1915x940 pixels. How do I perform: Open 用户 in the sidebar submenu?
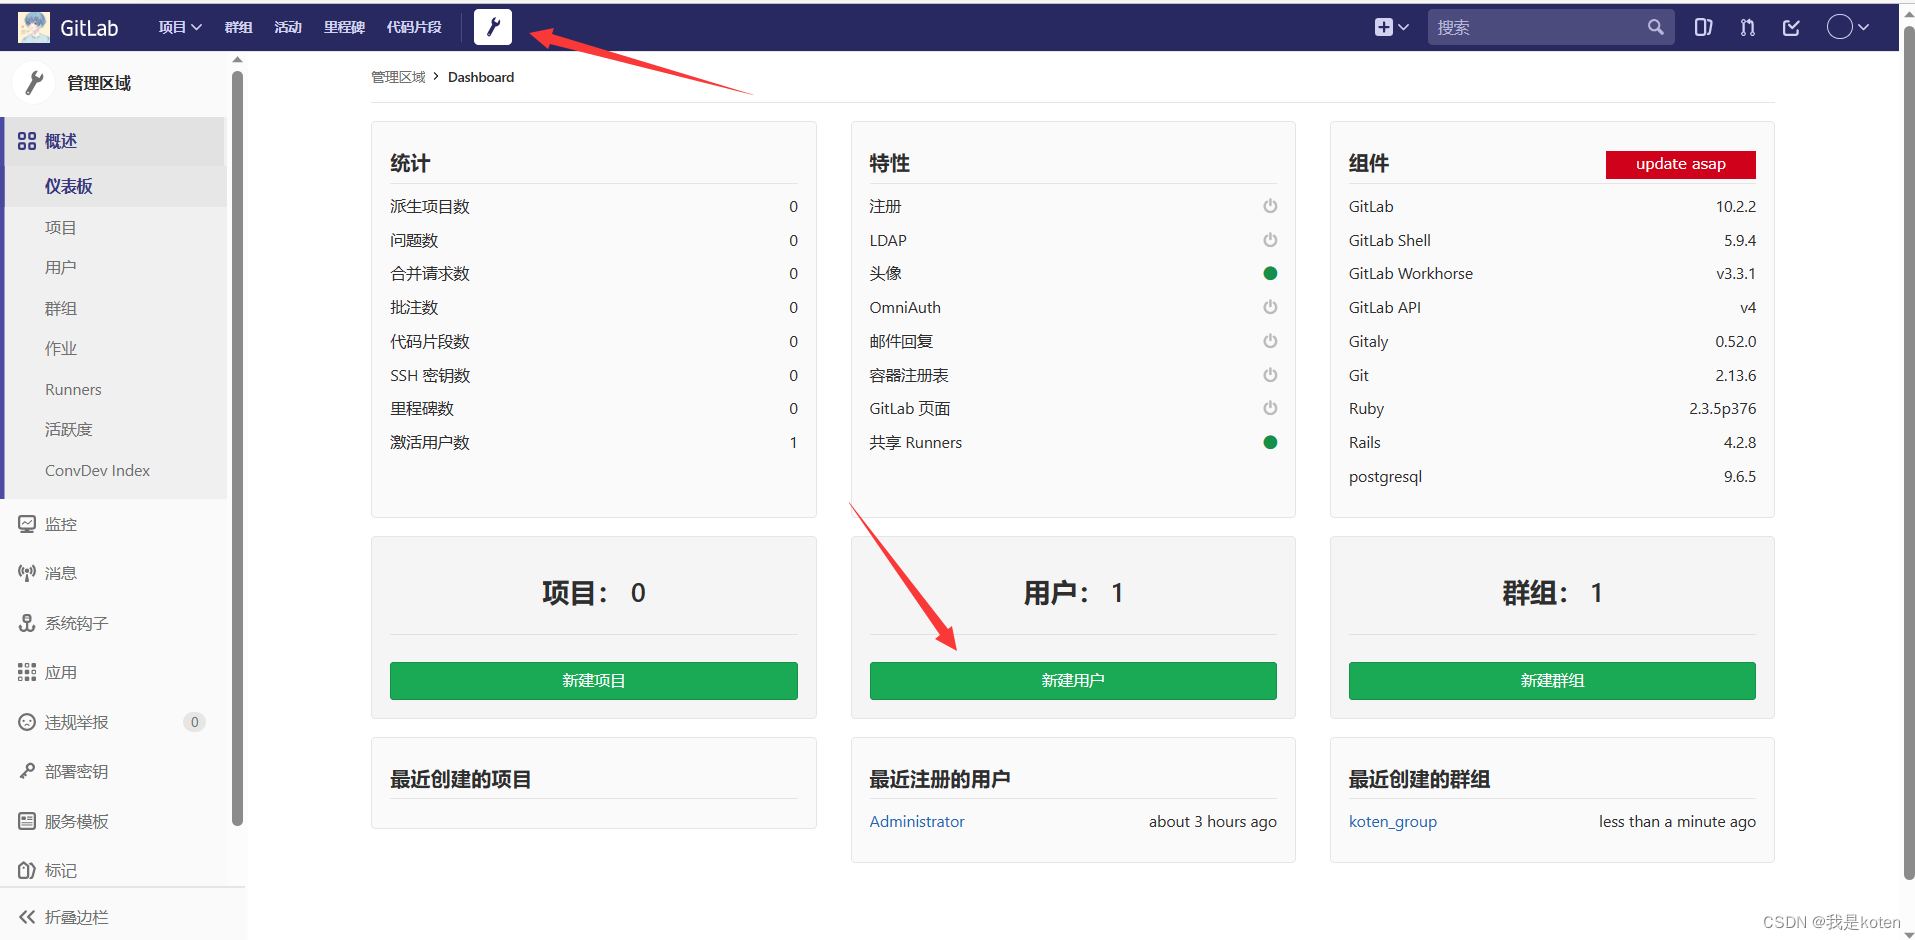(60, 267)
